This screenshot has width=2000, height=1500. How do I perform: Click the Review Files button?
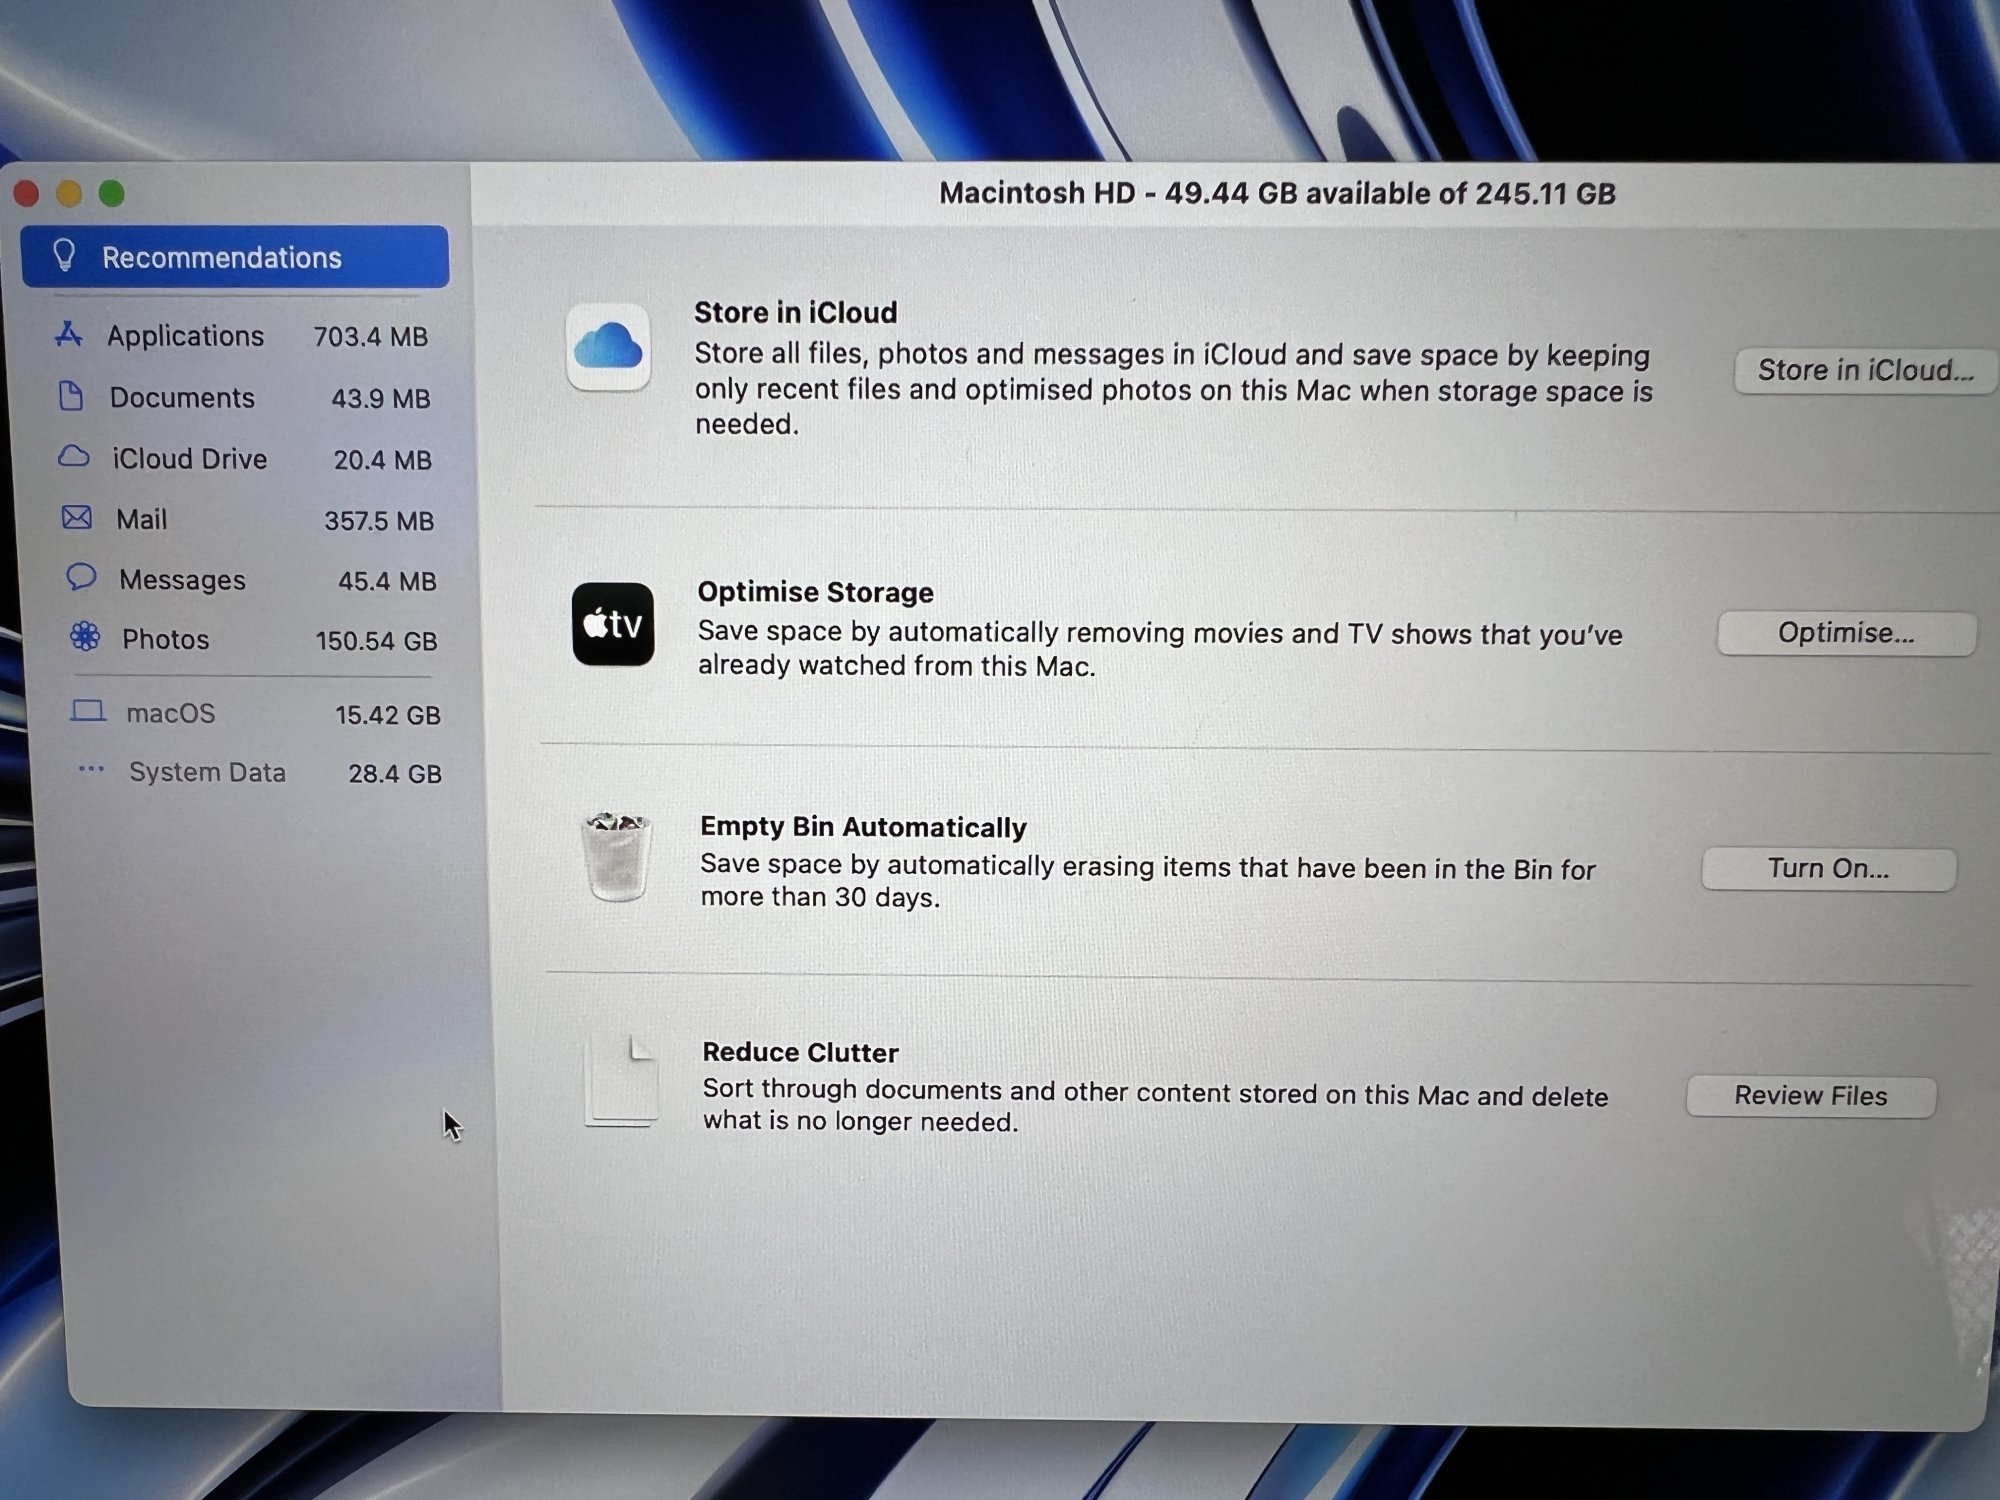tap(1810, 1096)
